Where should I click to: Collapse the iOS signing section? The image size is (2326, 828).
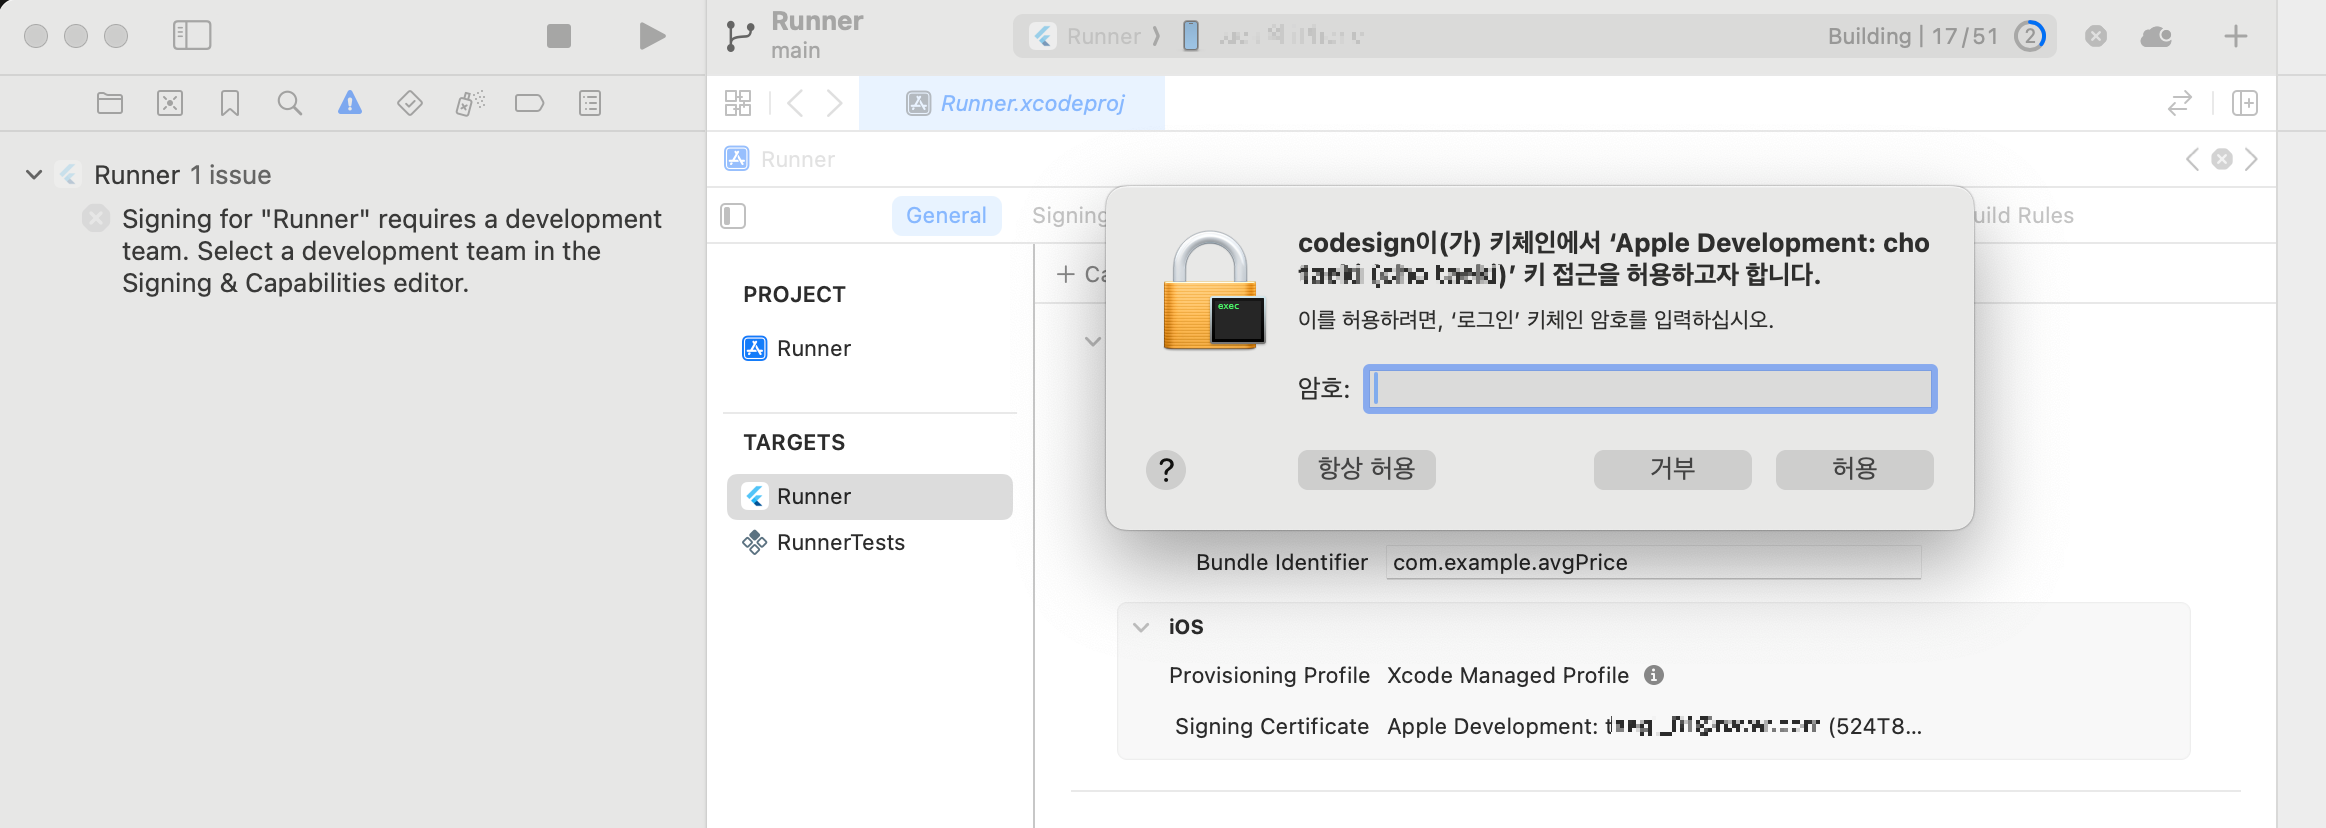click(1141, 627)
